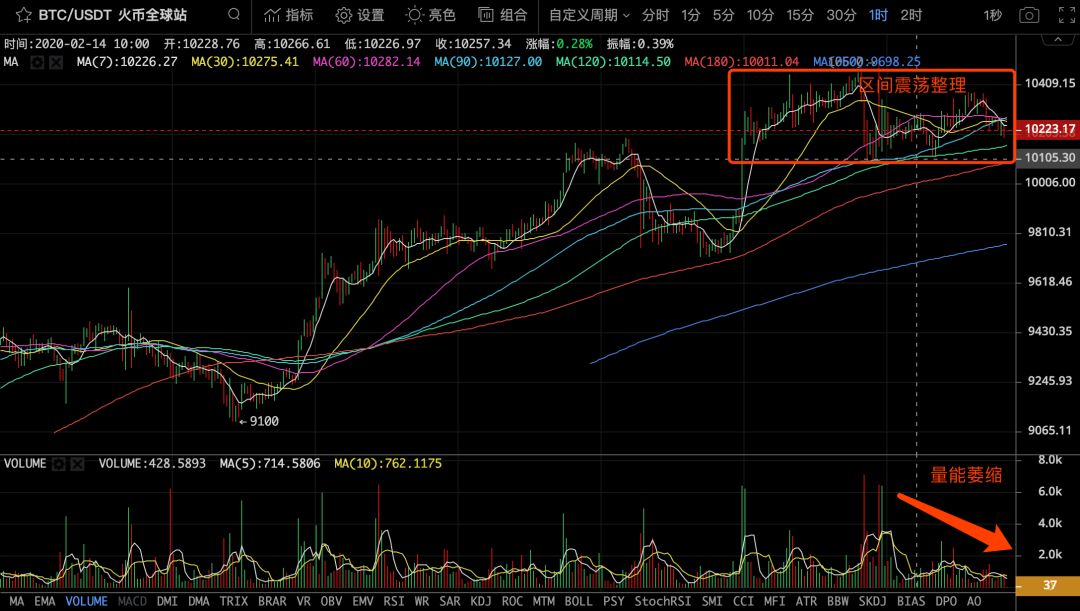
Task: Switch bottom indicator to EMA
Action: pyautogui.click(x=45, y=601)
